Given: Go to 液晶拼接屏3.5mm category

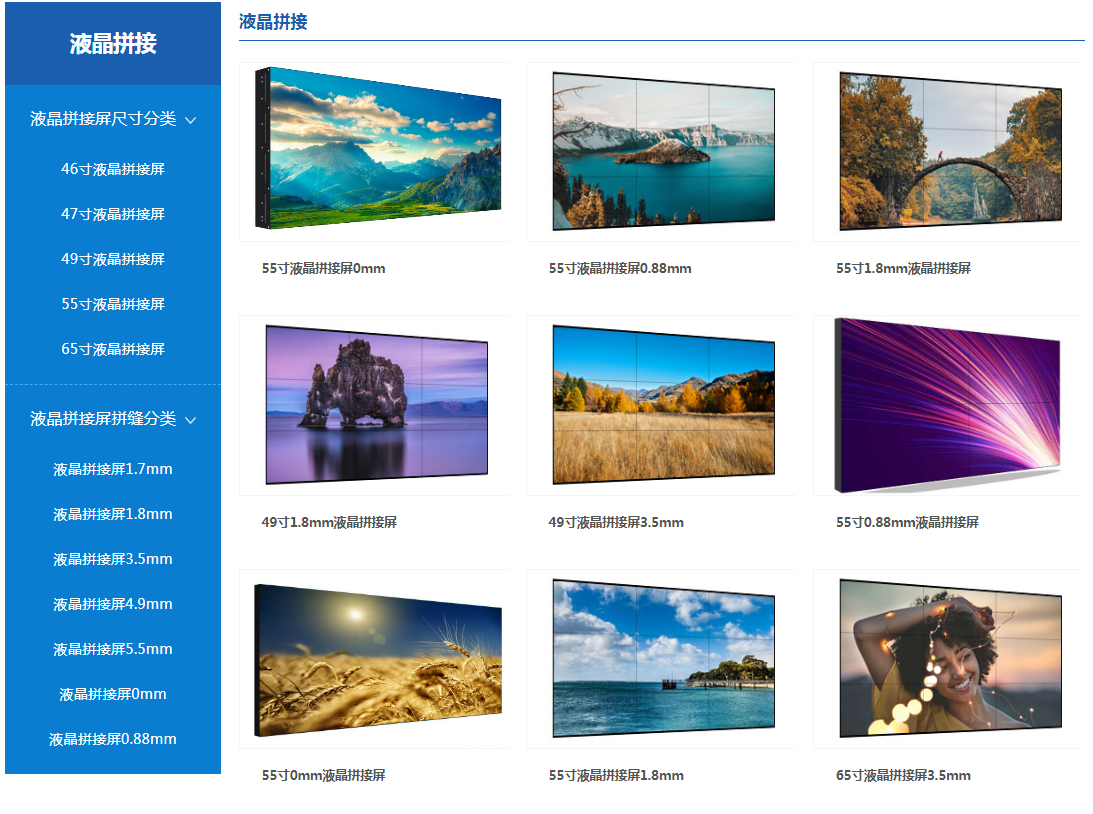Looking at the screenshot, I should click(113, 559).
